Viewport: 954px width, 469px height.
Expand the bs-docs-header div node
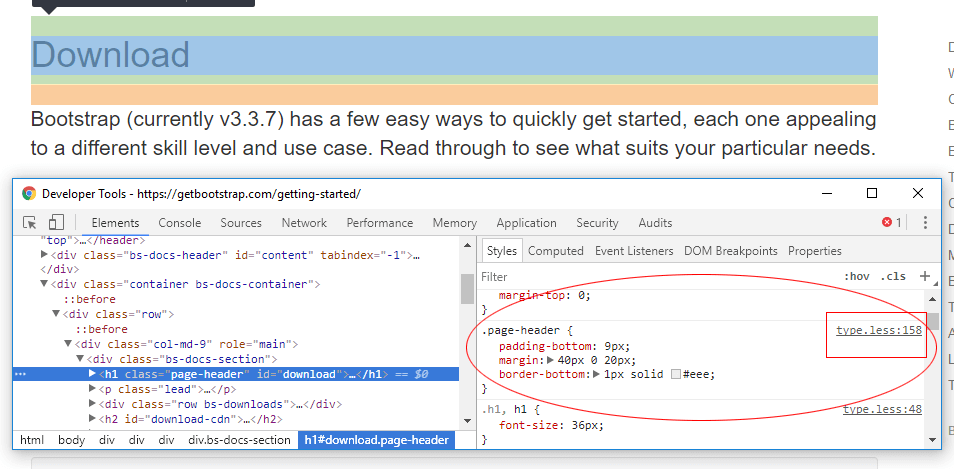coord(44,255)
